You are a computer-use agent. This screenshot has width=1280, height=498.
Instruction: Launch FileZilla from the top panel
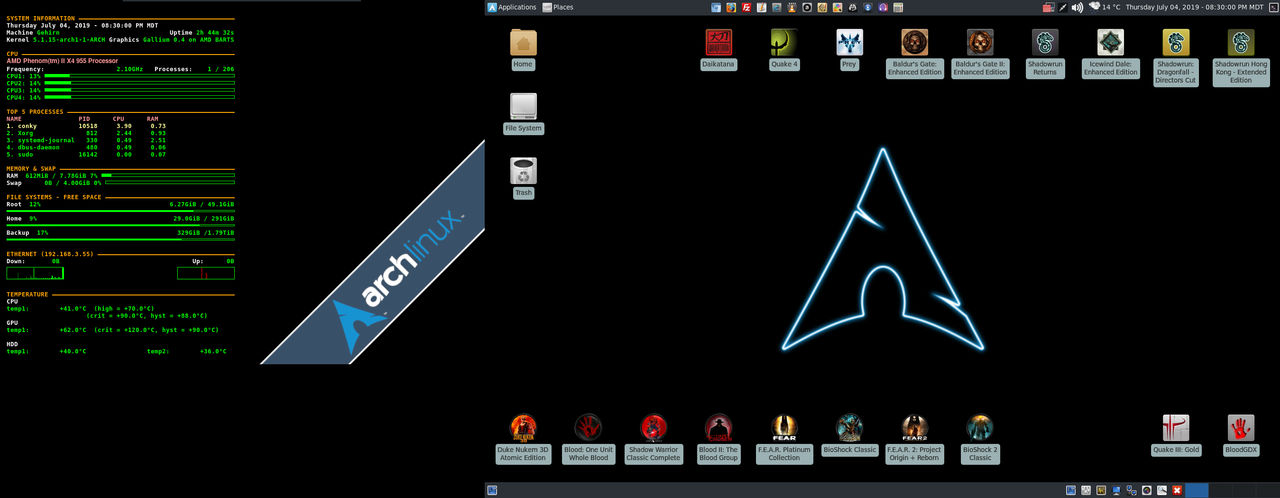[746, 7]
